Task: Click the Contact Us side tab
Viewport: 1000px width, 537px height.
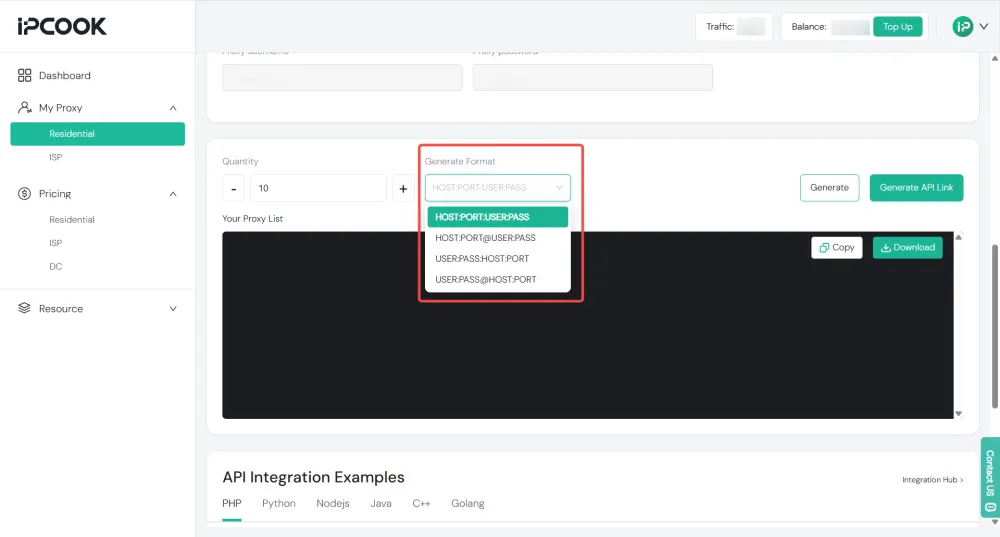Action: click(x=990, y=478)
